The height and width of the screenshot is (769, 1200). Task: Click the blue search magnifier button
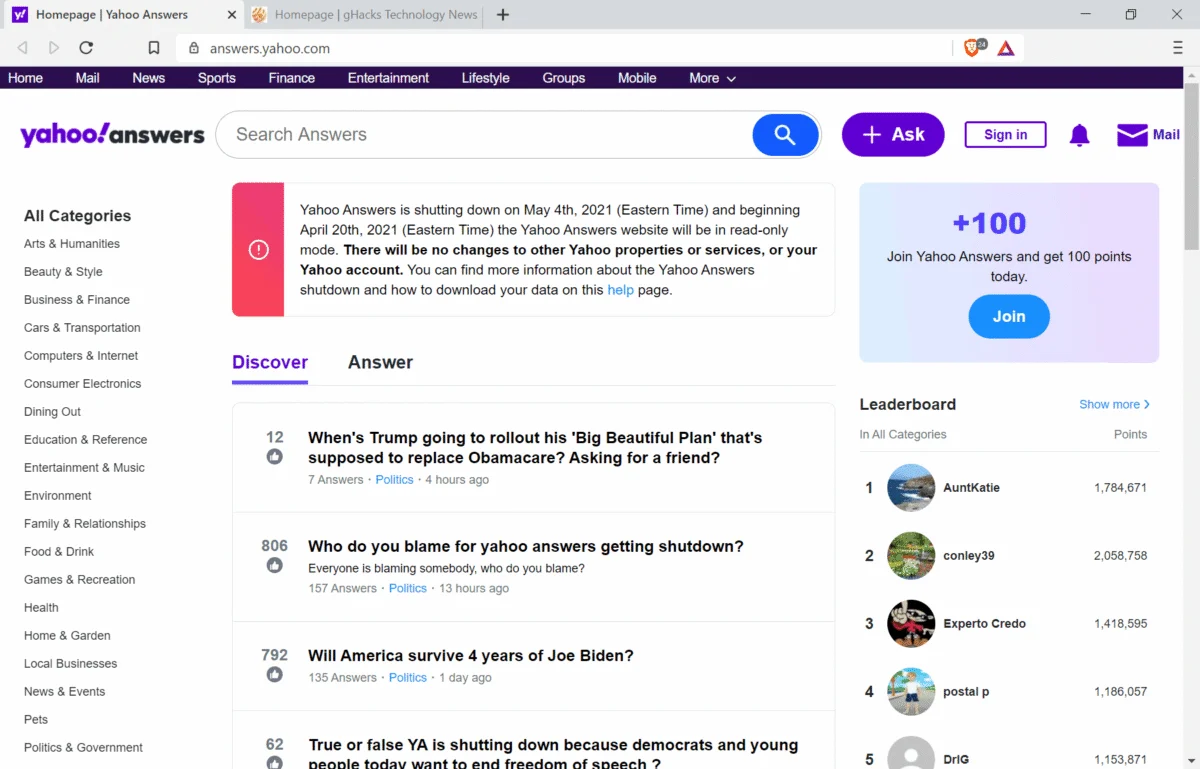tap(785, 135)
